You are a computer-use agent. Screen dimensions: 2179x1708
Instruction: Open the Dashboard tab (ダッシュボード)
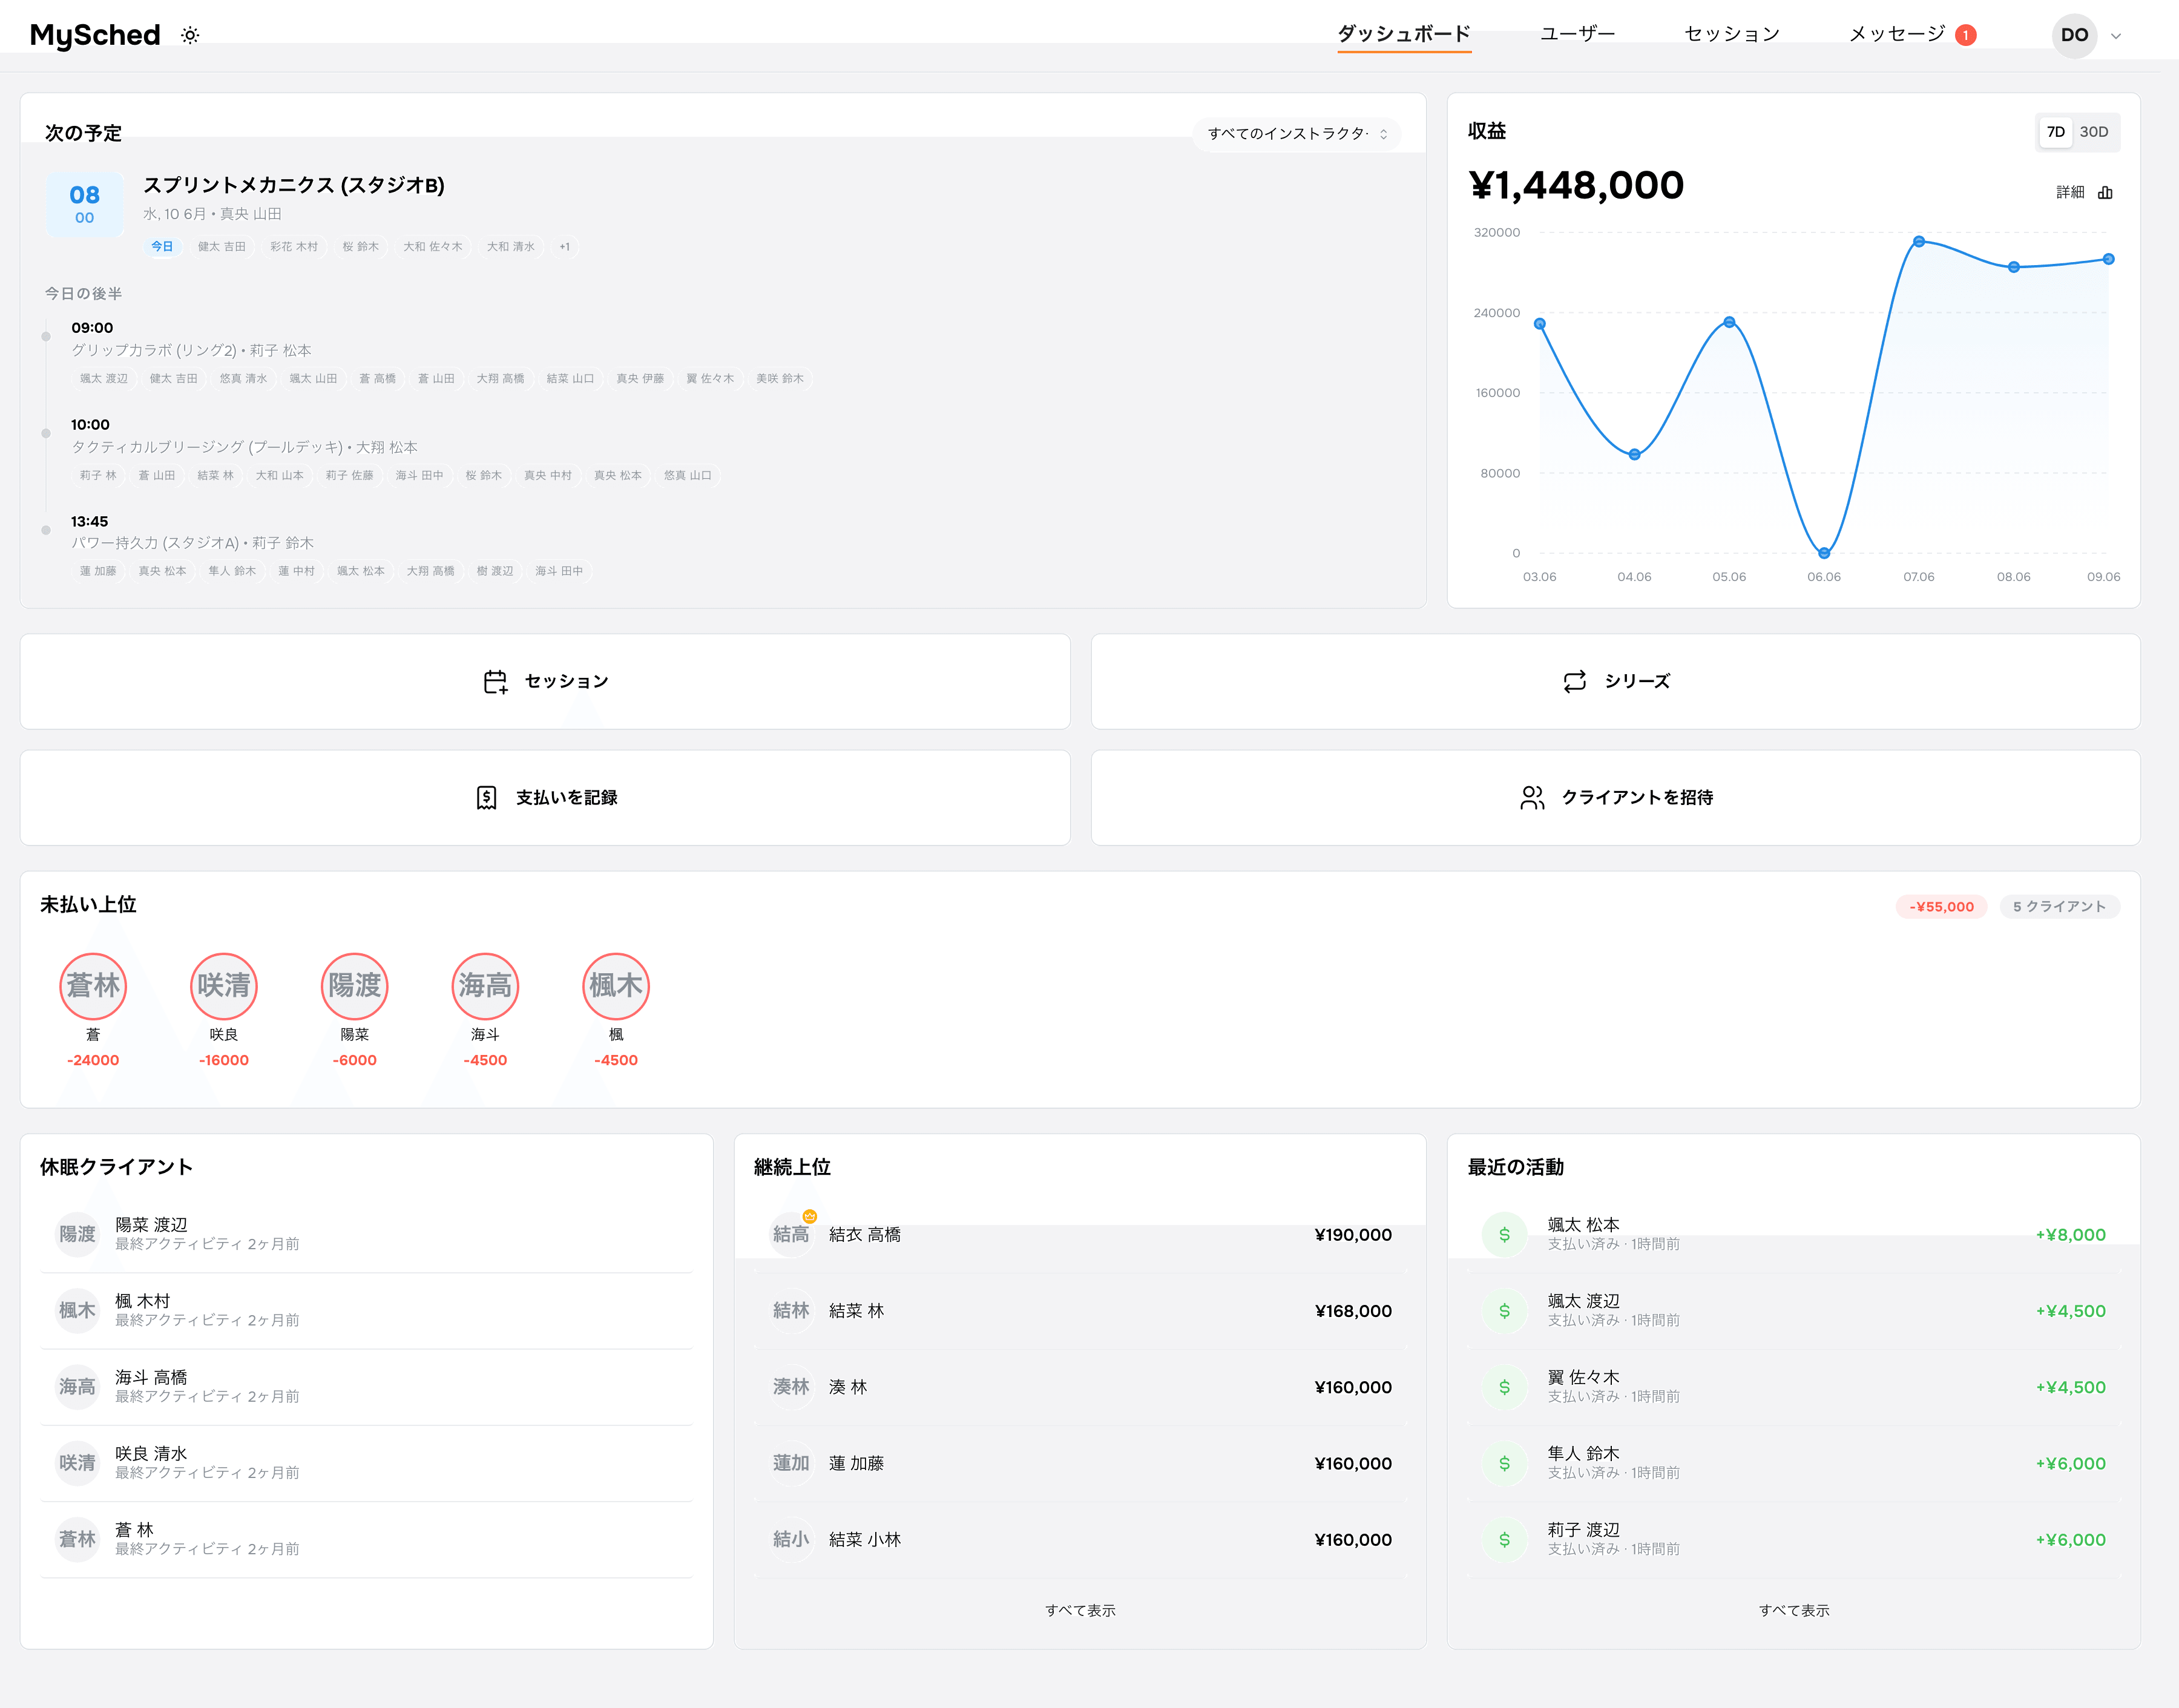point(1404,34)
